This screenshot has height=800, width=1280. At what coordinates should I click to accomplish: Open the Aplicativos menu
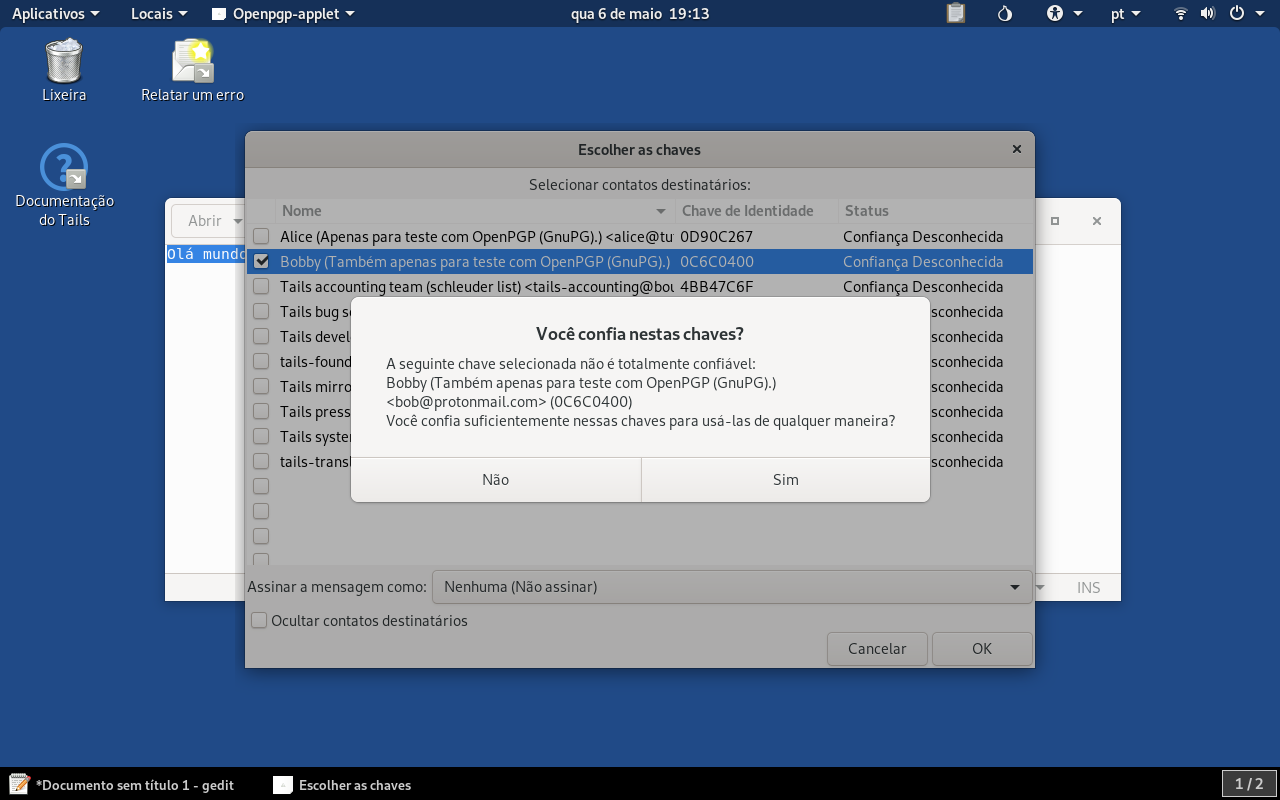click(56, 14)
